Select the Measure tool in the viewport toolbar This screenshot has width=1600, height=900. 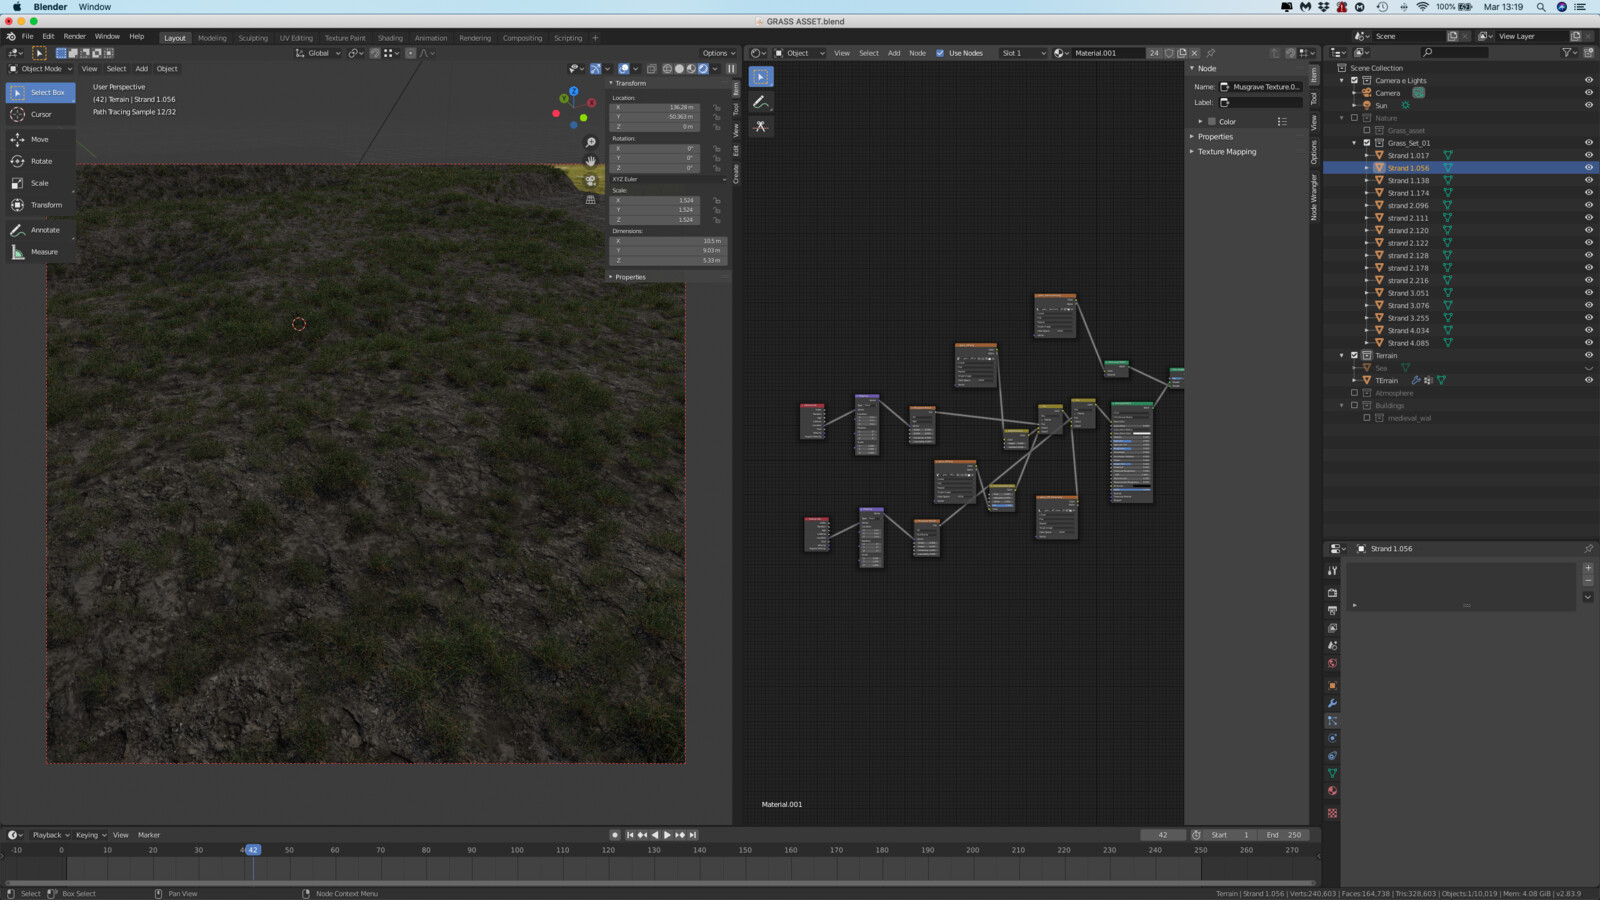click(40, 251)
